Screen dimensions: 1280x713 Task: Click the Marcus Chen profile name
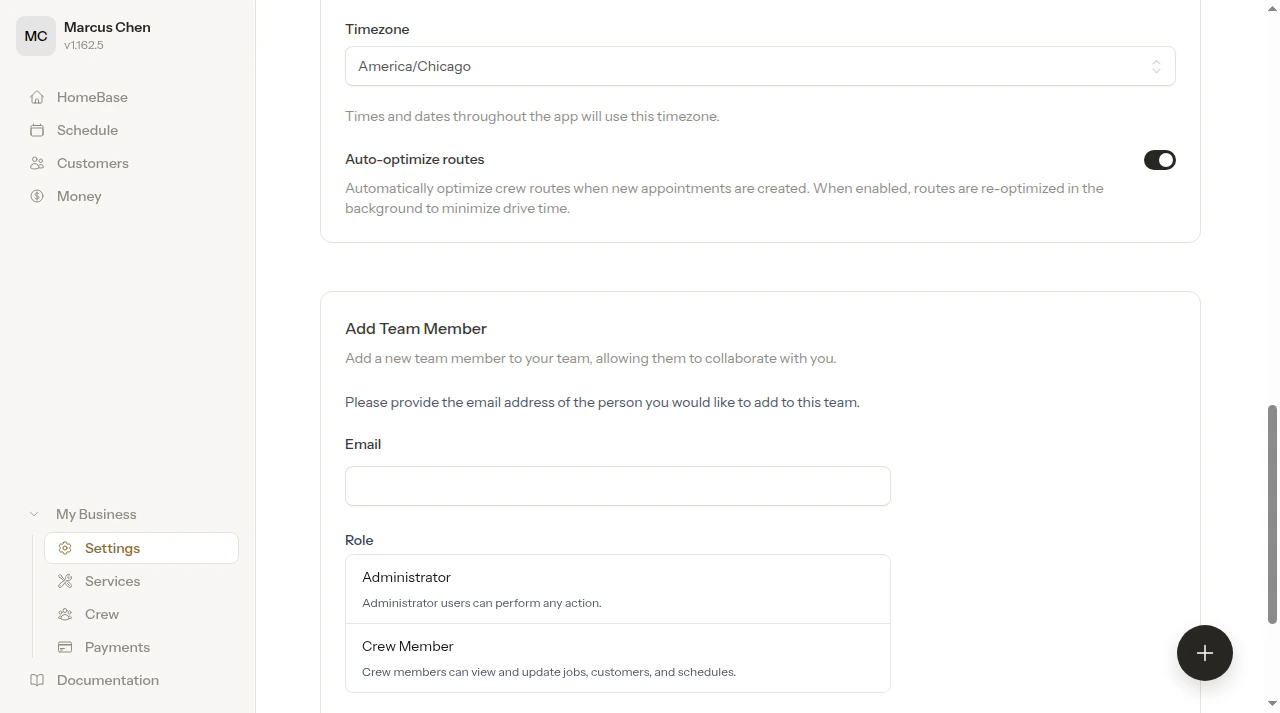tap(106, 27)
